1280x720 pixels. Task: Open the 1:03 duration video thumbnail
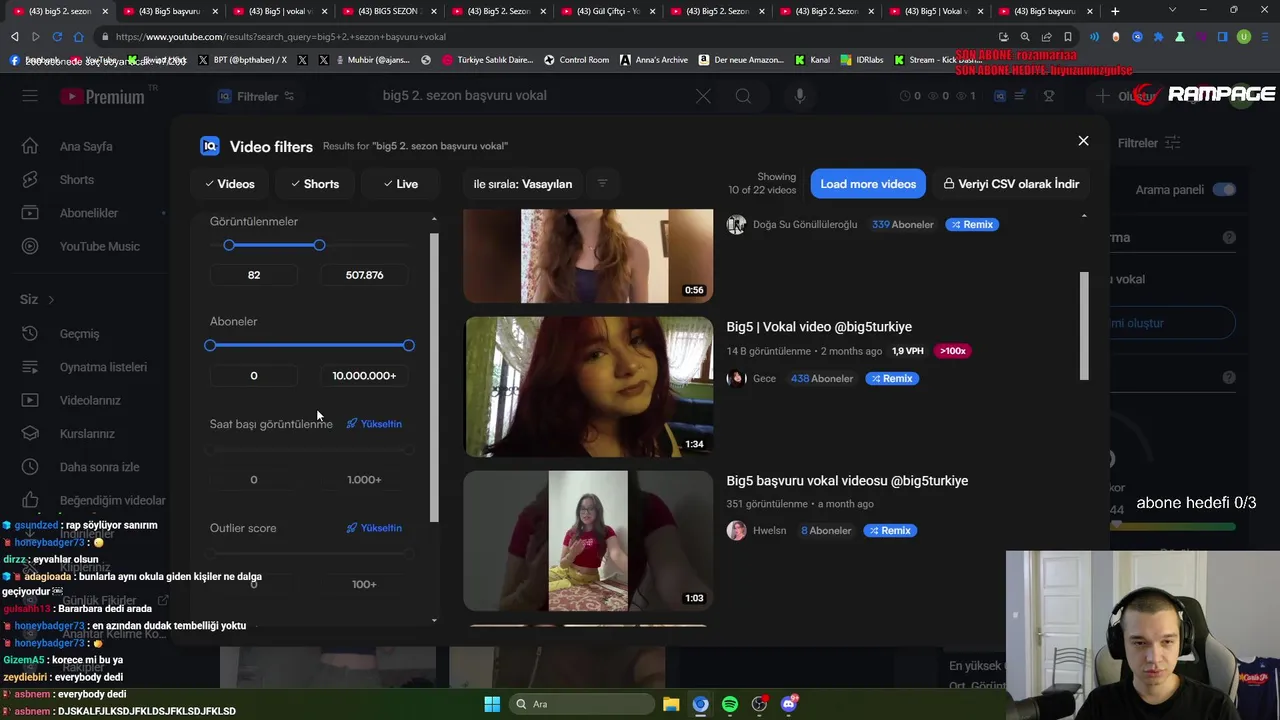[588, 540]
